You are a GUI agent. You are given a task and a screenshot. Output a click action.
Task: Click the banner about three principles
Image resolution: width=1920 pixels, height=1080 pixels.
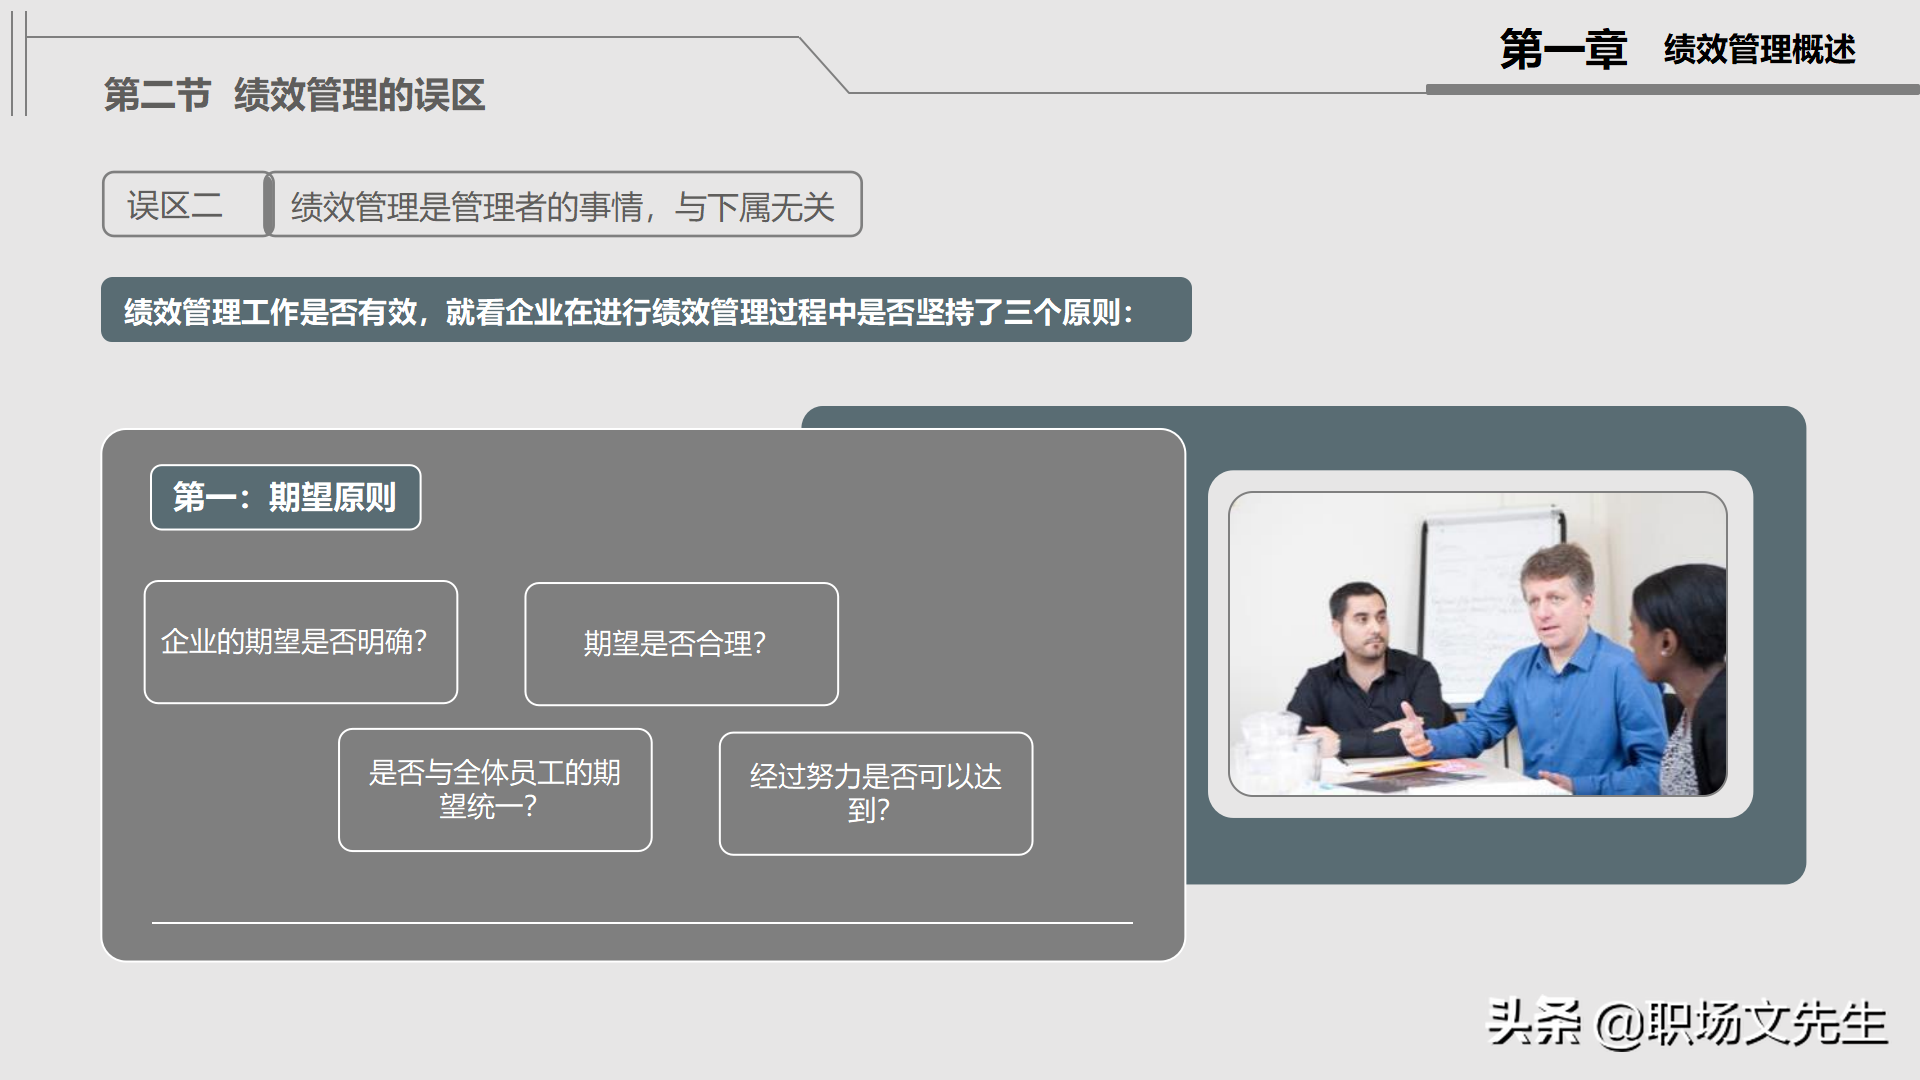(x=648, y=310)
